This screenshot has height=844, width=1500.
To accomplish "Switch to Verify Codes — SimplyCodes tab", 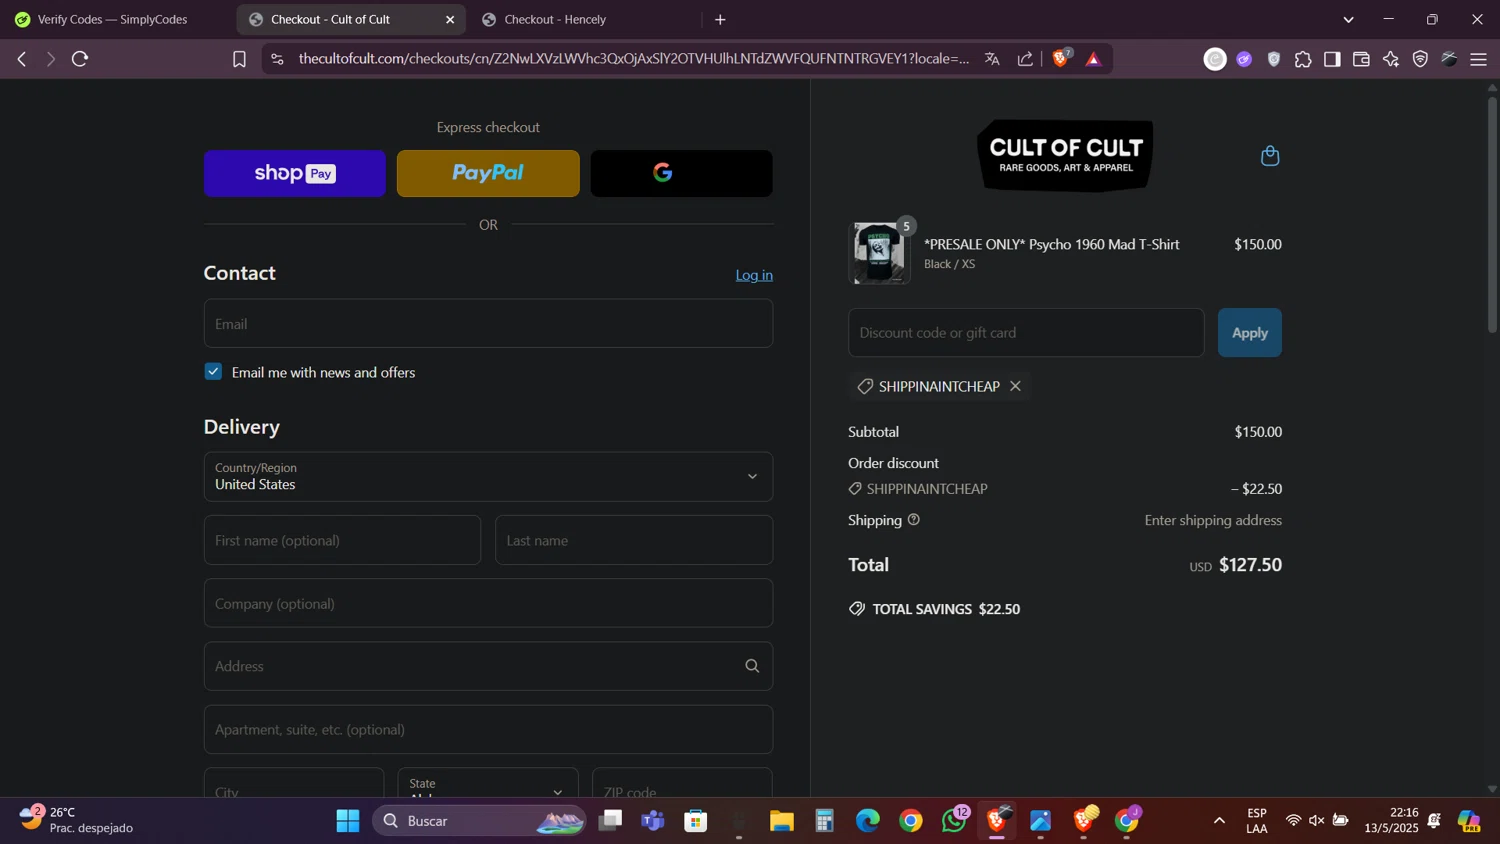I will 115,19.
